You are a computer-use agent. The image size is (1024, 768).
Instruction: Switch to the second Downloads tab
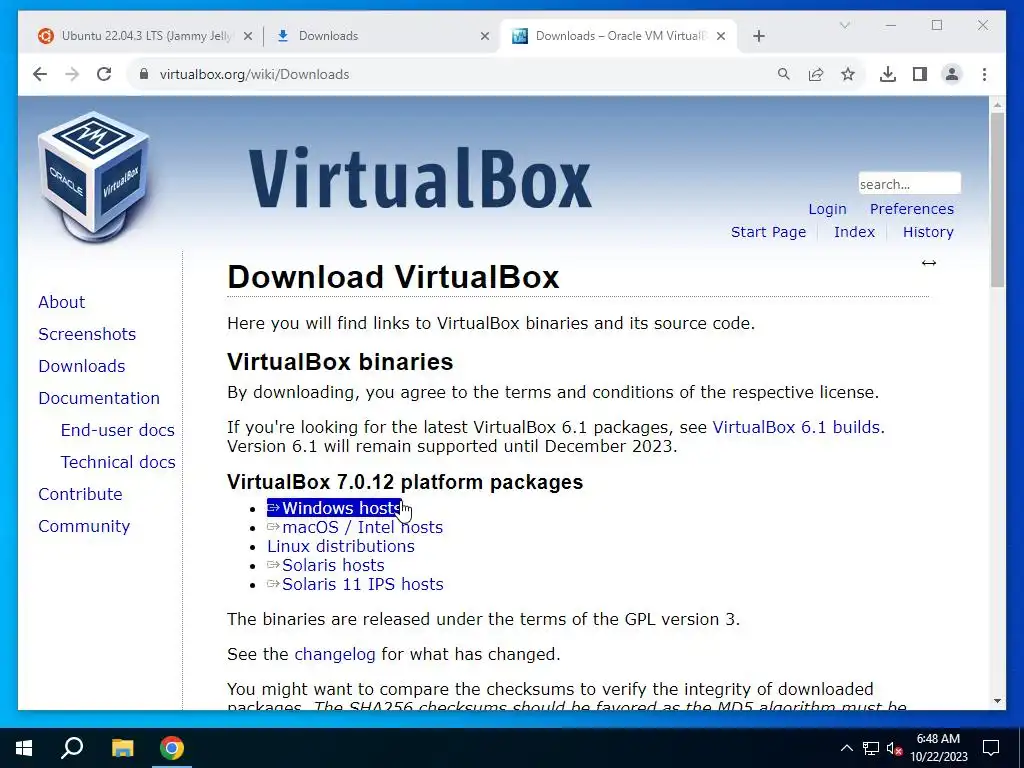381,36
